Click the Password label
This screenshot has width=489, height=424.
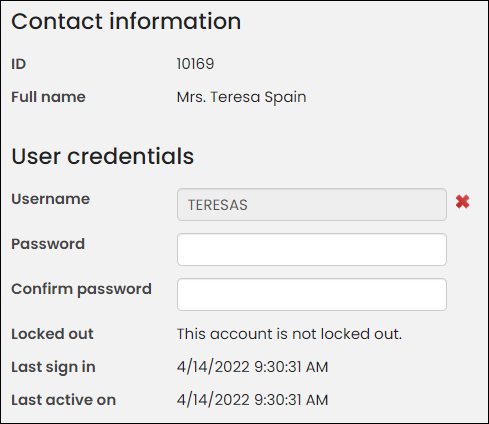48,244
